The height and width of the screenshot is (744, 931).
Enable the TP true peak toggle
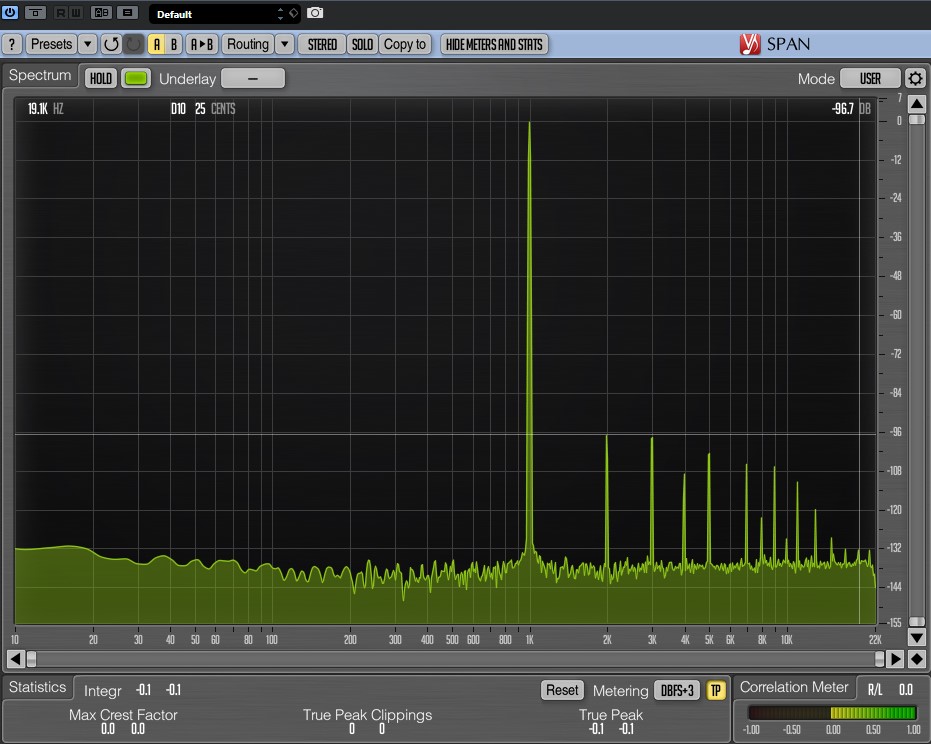(715, 690)
